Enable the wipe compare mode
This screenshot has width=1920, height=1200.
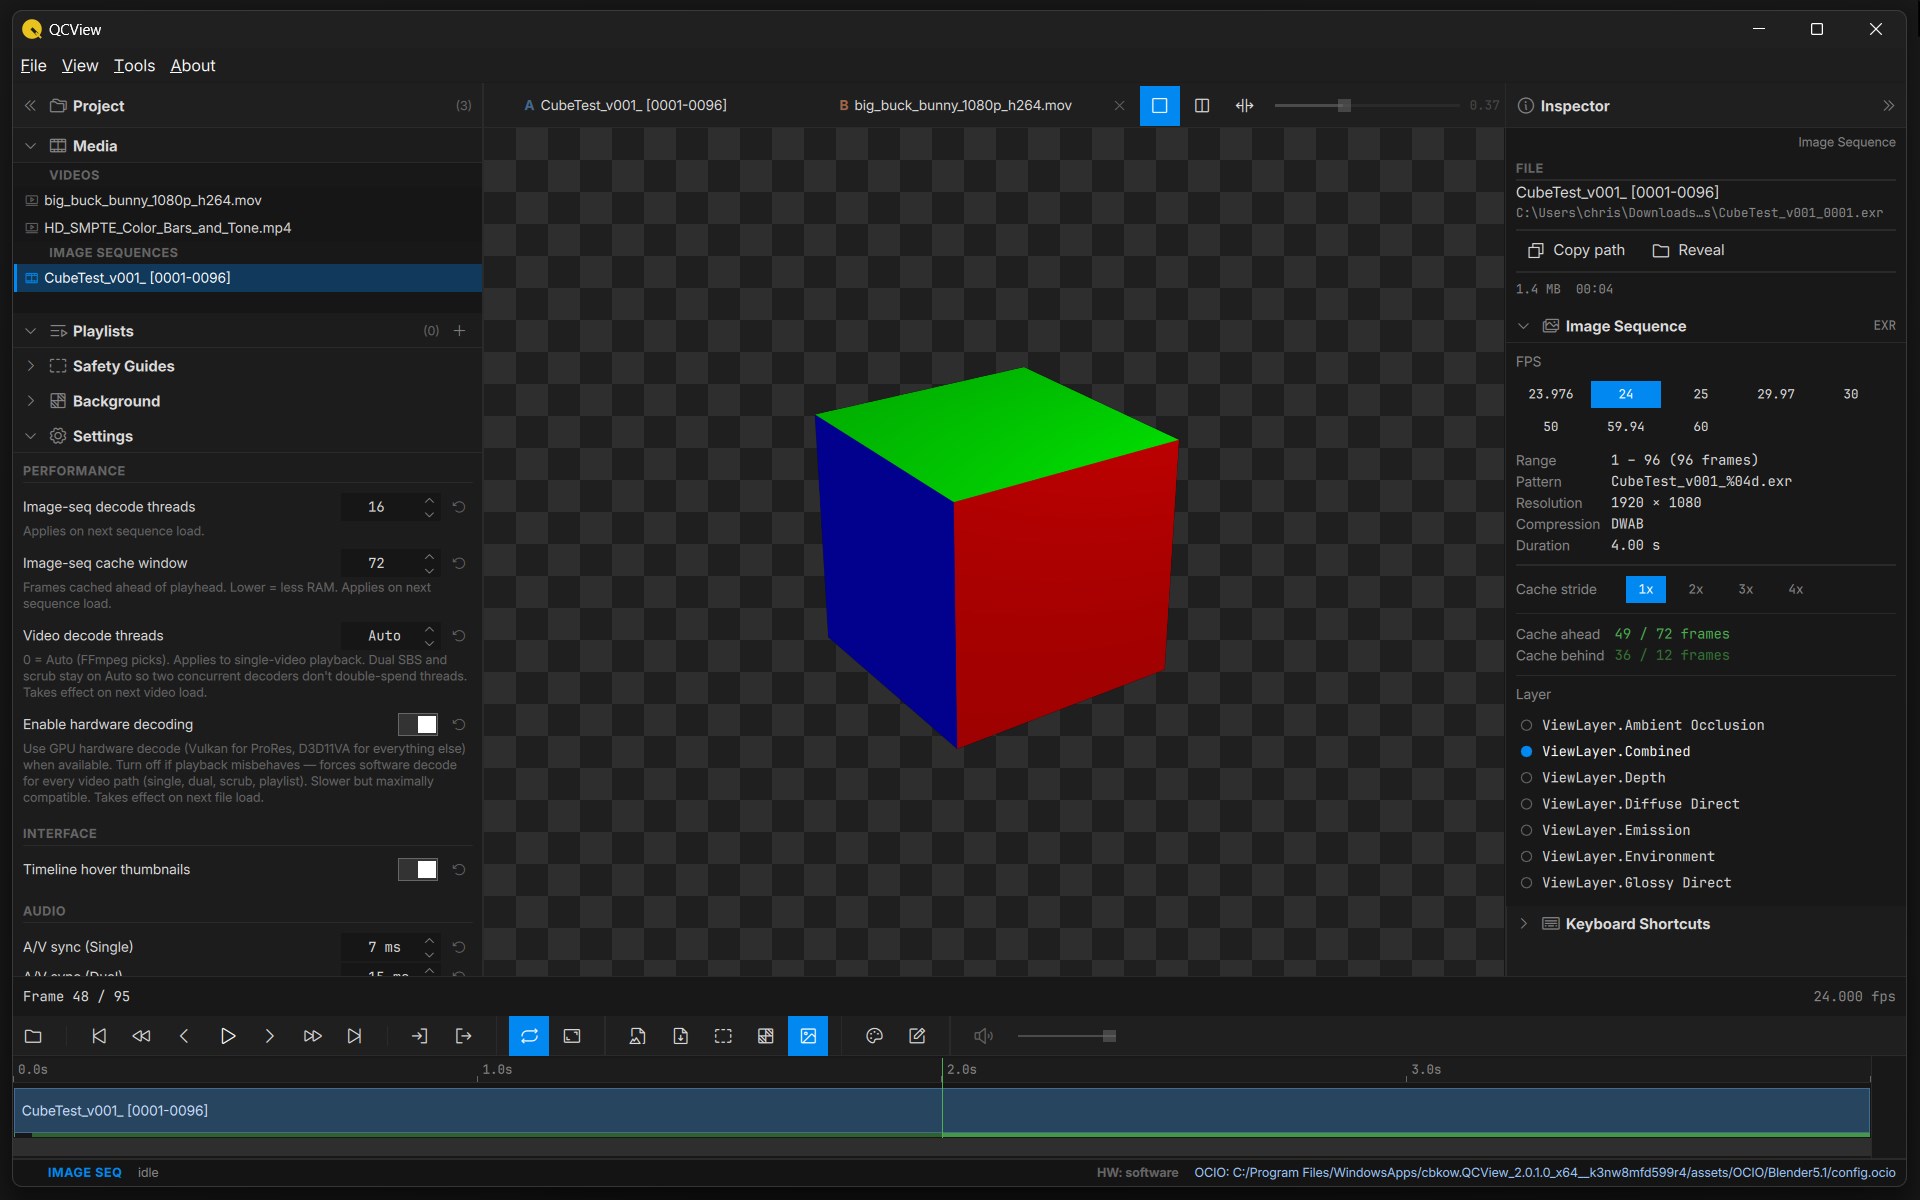pos(1244,105)
